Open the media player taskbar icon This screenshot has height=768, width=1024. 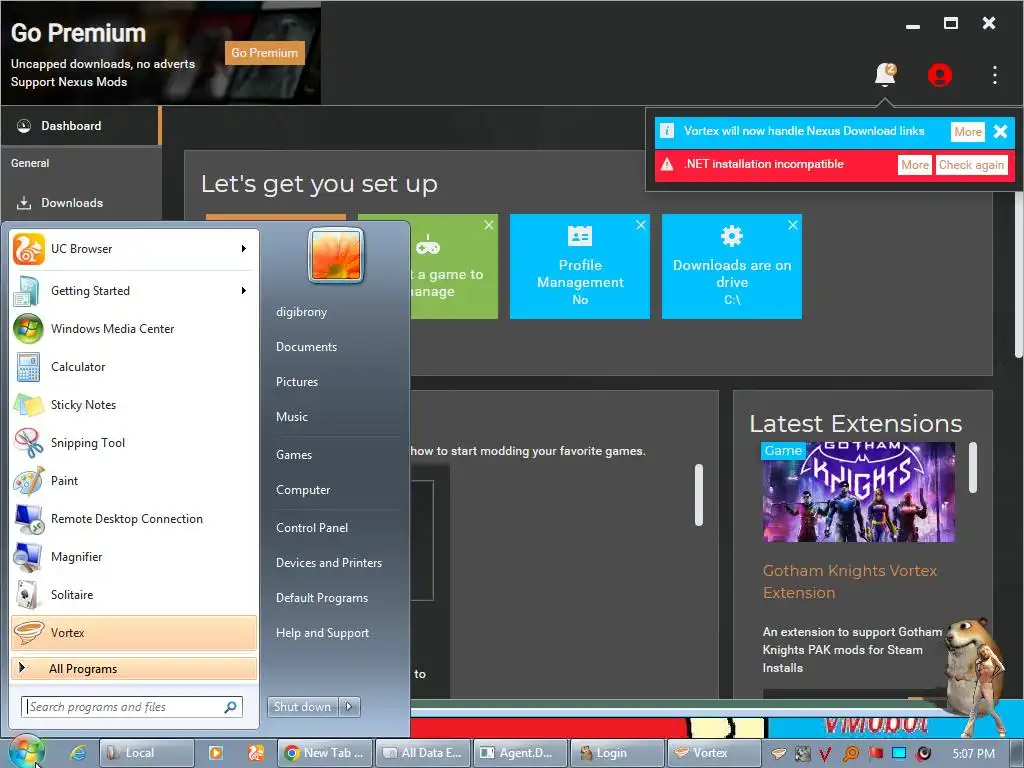coord(216,753)
